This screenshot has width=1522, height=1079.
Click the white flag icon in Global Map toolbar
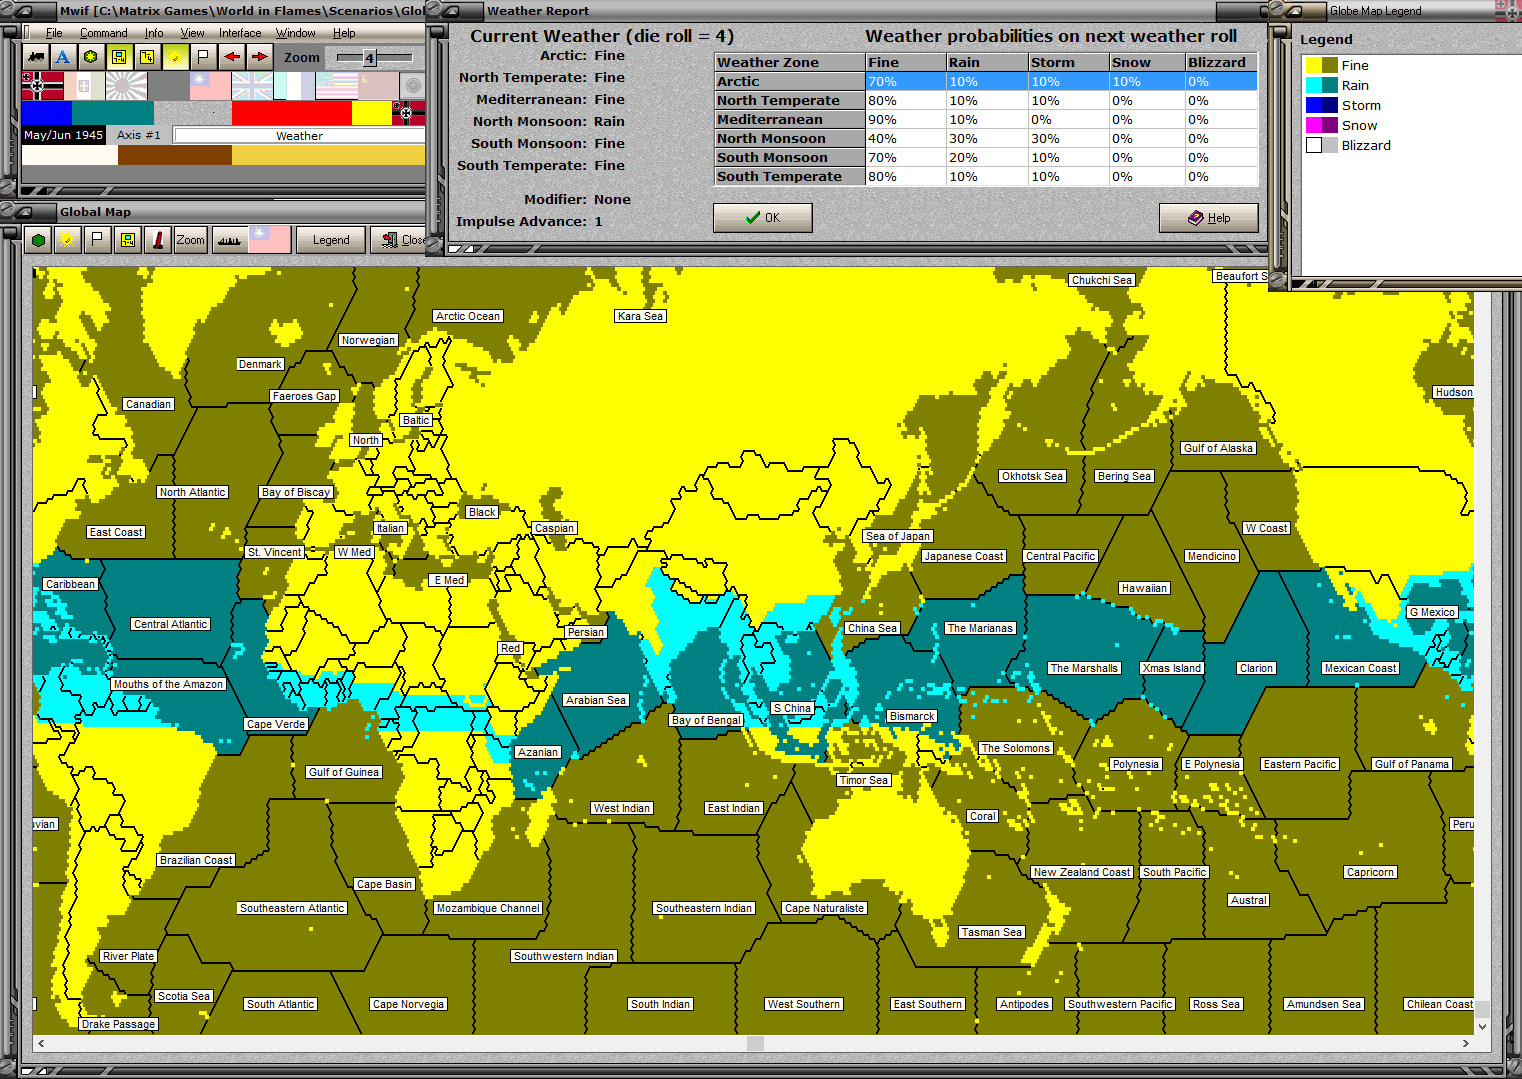click(97, 240)
